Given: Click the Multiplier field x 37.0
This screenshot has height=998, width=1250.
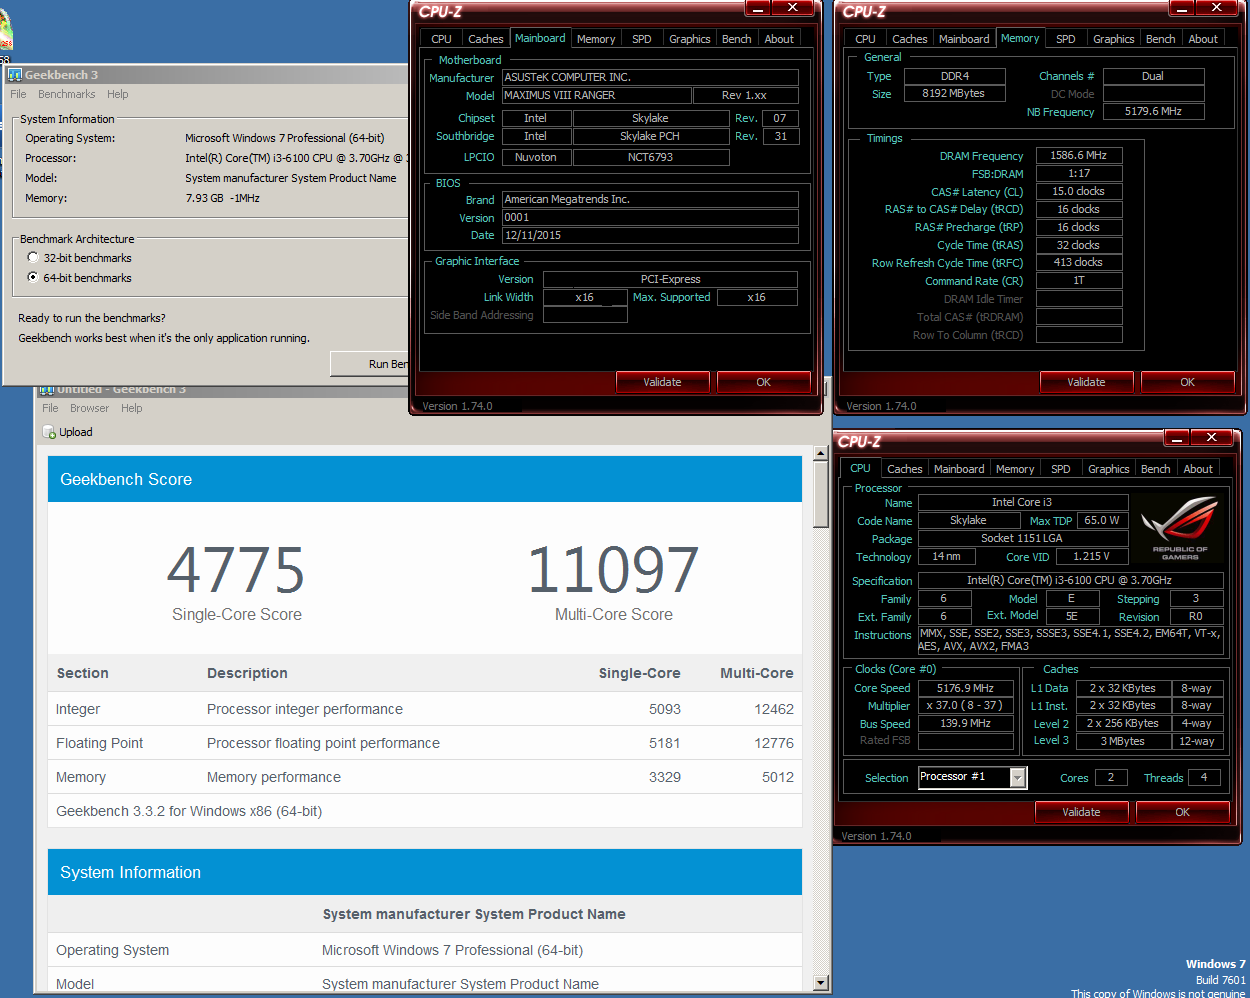Looking at the screenshot, I should 965,705.
